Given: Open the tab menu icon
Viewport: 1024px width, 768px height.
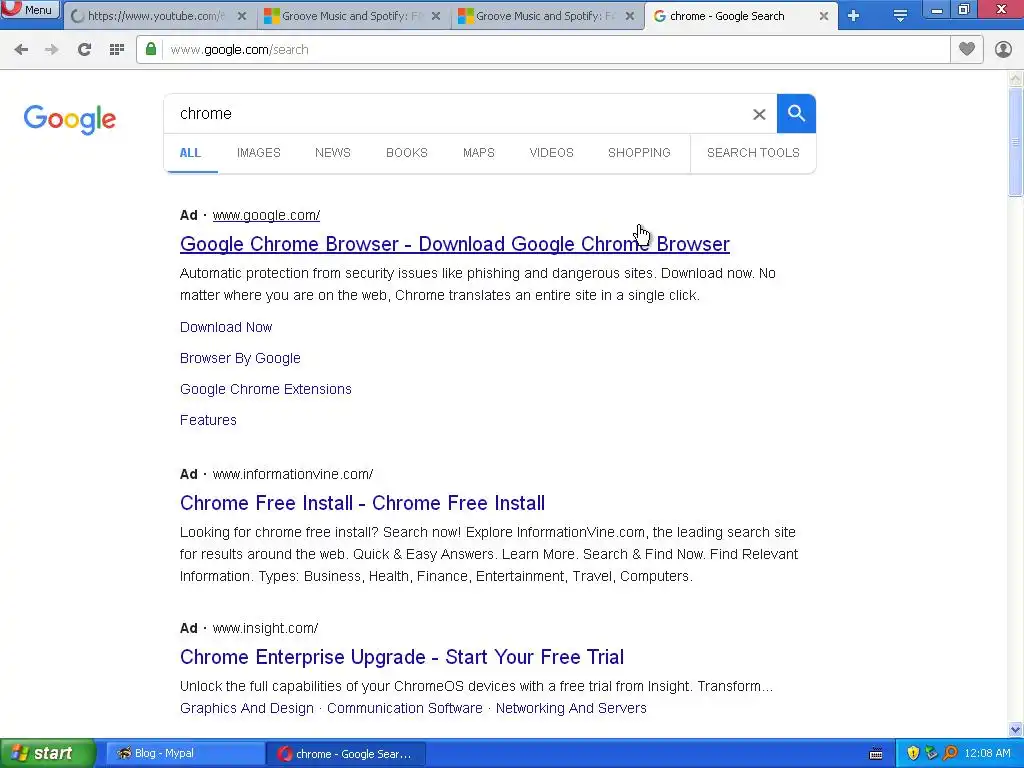Looking at the screenshot, I should (x=900, y=16).
